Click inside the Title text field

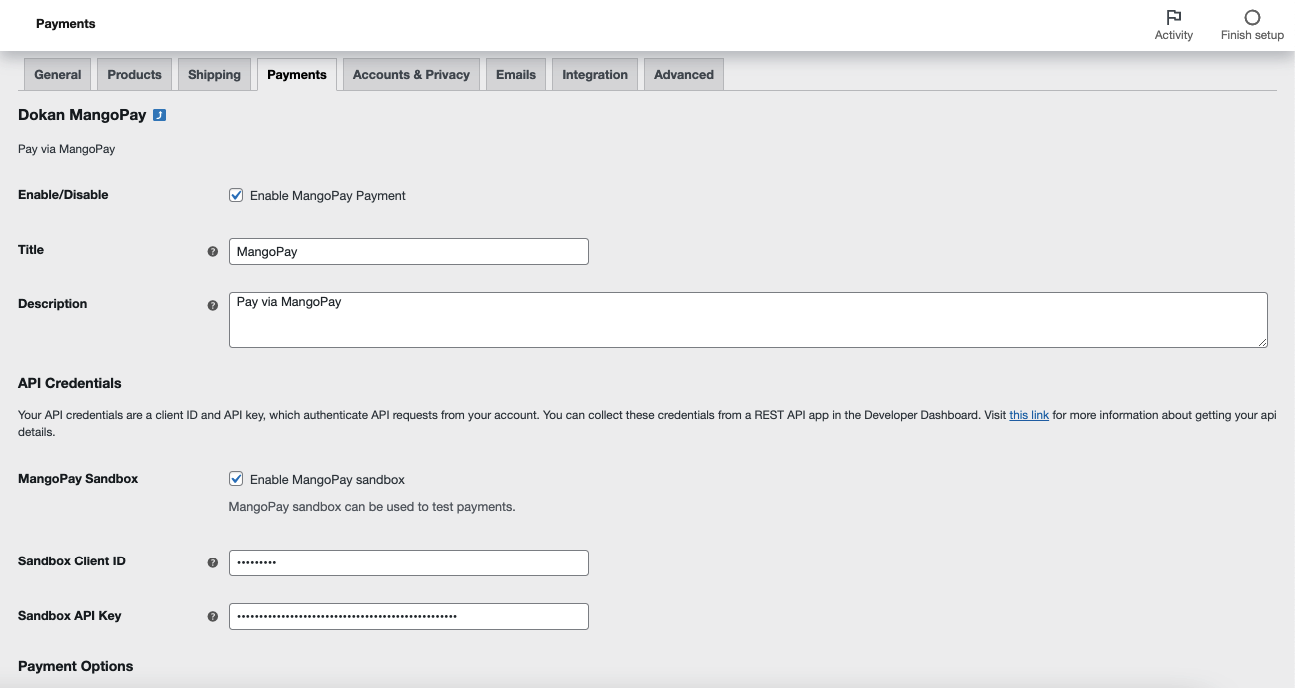coord(408,251)
